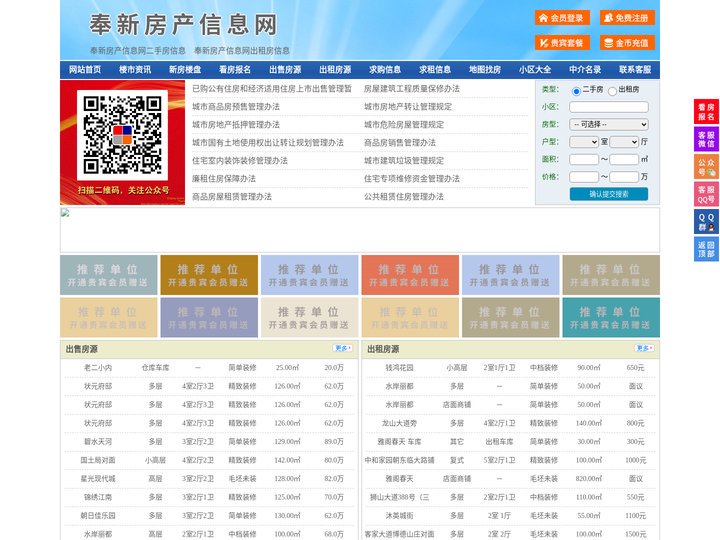The height and width of the screenshot is (540, 720).
Task: Click the purple 客服微信 sidebar icon
Action: point(706,139)
